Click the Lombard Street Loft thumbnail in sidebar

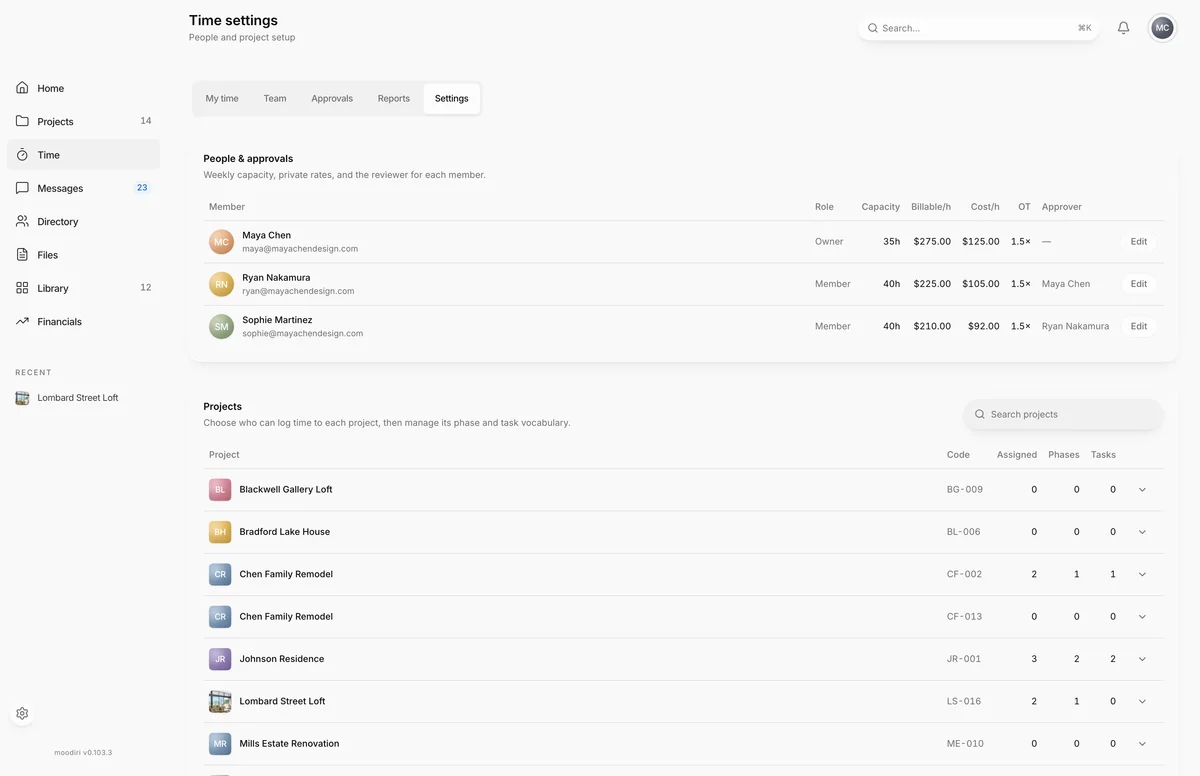(x=22, y=398)
